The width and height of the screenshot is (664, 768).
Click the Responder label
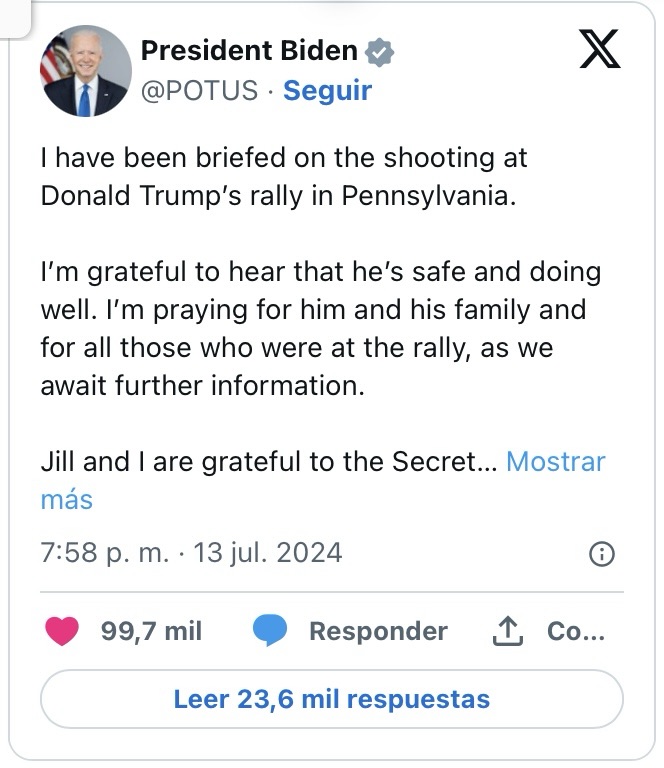tap(378, 631)
